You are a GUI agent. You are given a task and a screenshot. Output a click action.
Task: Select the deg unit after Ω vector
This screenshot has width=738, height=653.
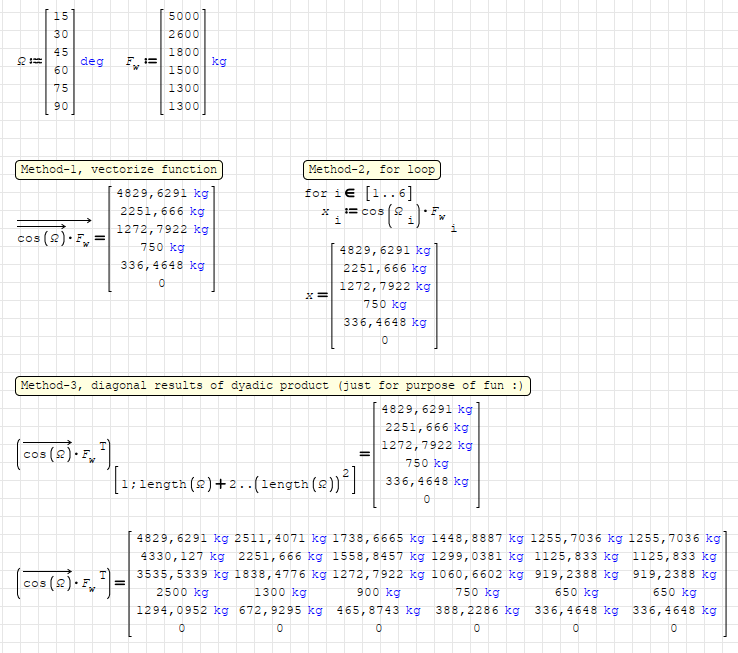coord(91,62)
